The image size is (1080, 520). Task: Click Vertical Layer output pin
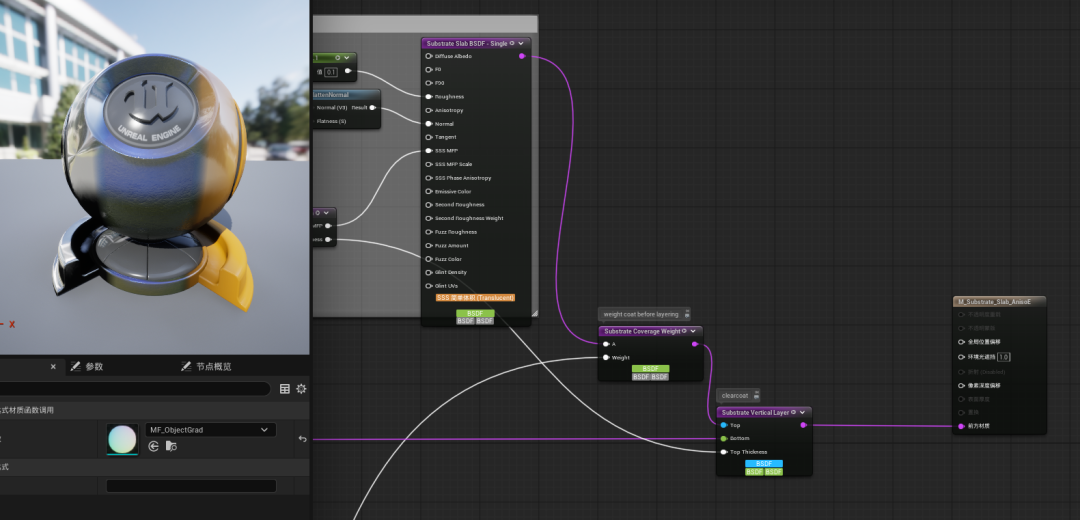(804, 425)
